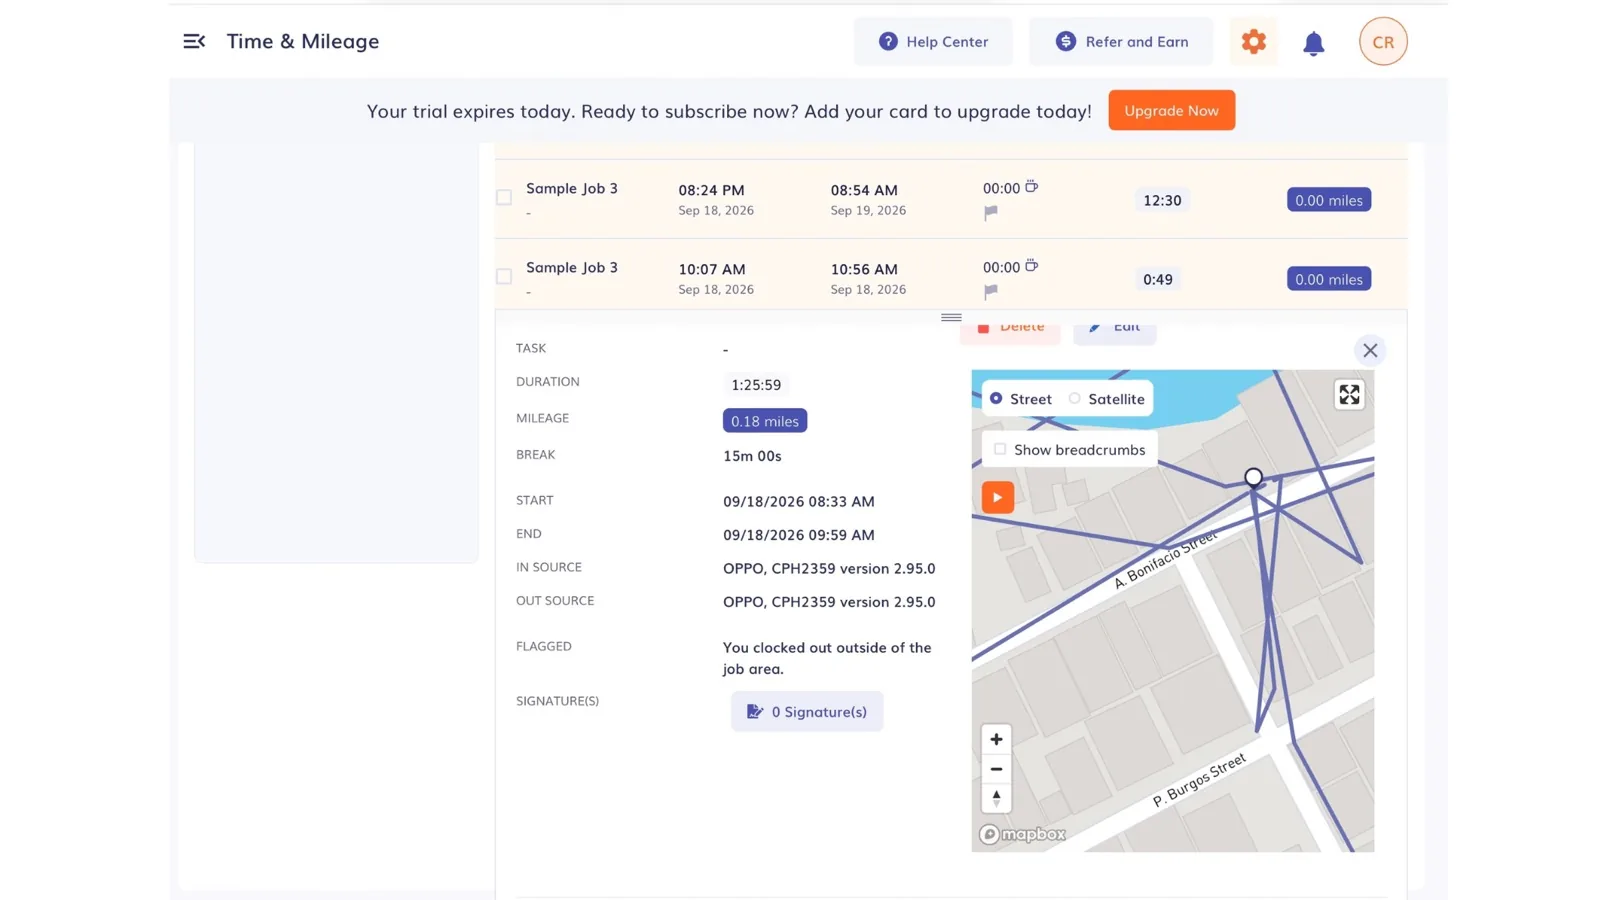This screenshot has height=900, width=1600.
Task: Click 12:30 duration in first row
Action: tap(1162, 200)
